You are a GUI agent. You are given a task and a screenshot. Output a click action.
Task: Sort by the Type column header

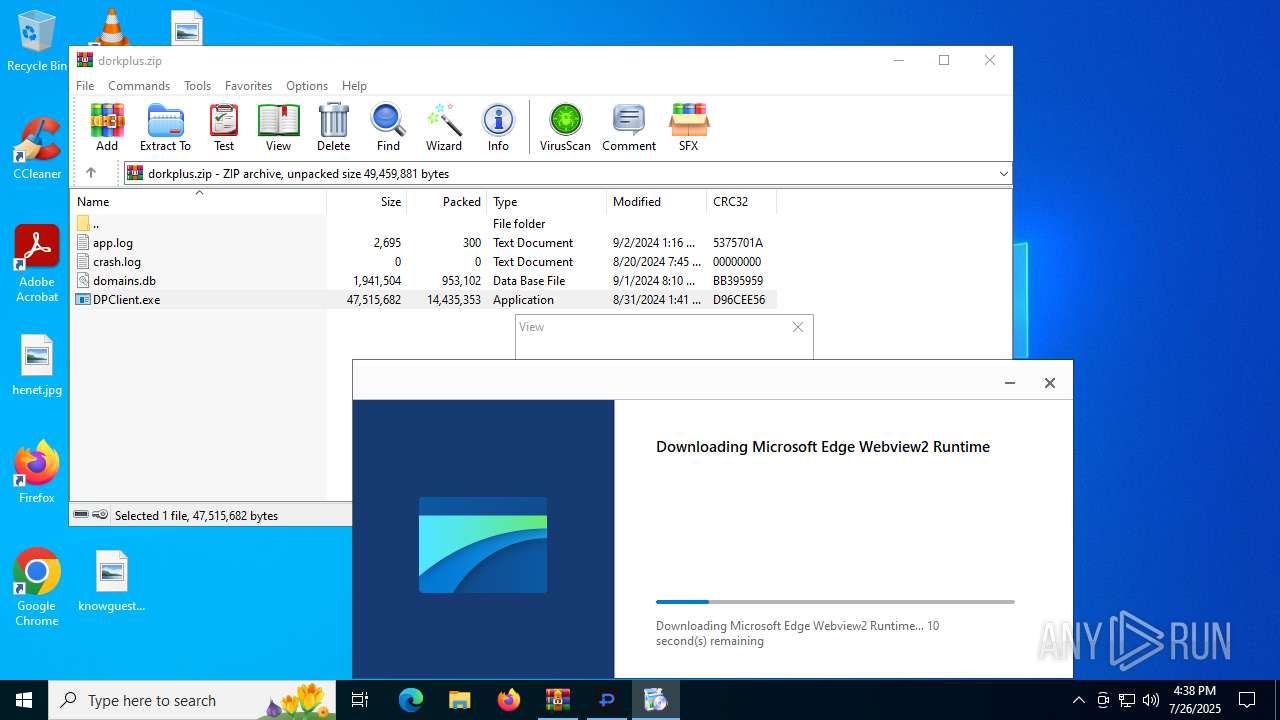coord(547,202)
